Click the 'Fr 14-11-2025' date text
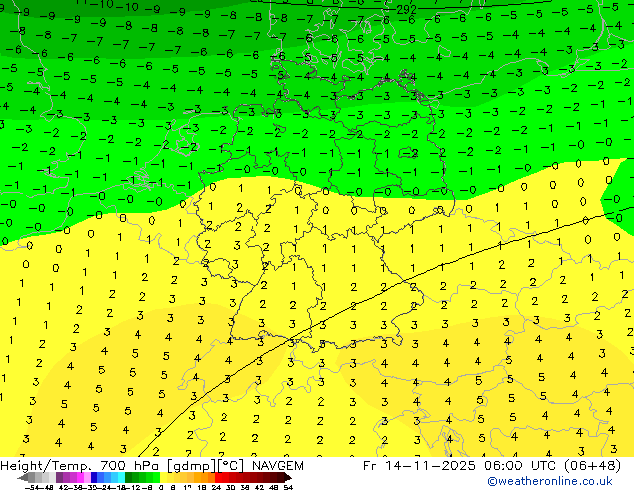Screen dimensions: 634x490 [x=419, y=466]
